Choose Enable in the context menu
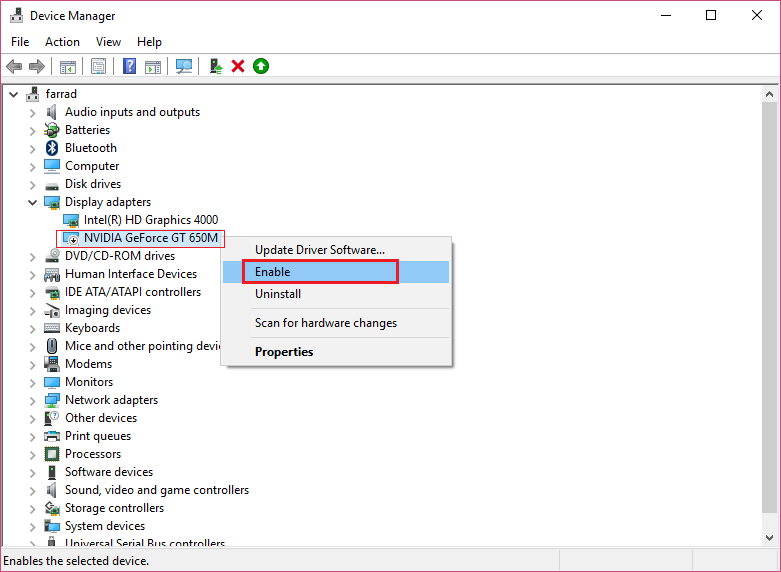This screenshot has width=781, height=572. click(x=336, y=272)
